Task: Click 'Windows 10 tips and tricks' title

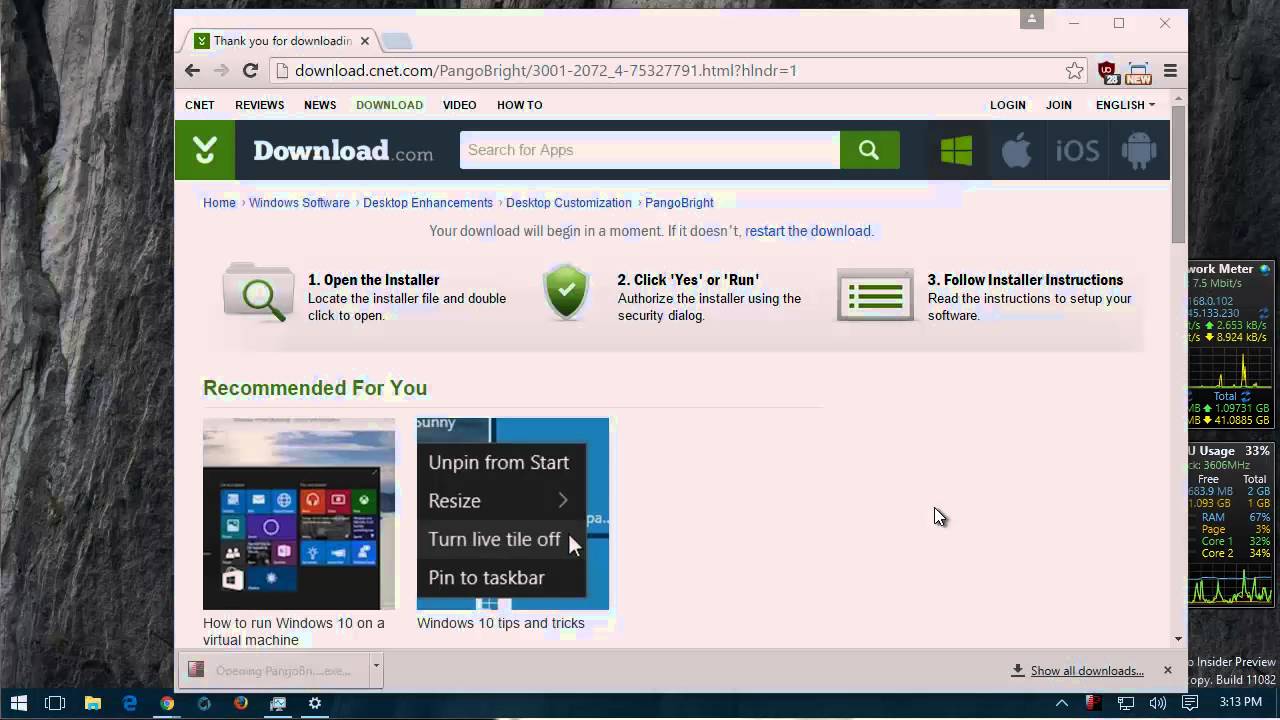Action: [x=501, y=623]
